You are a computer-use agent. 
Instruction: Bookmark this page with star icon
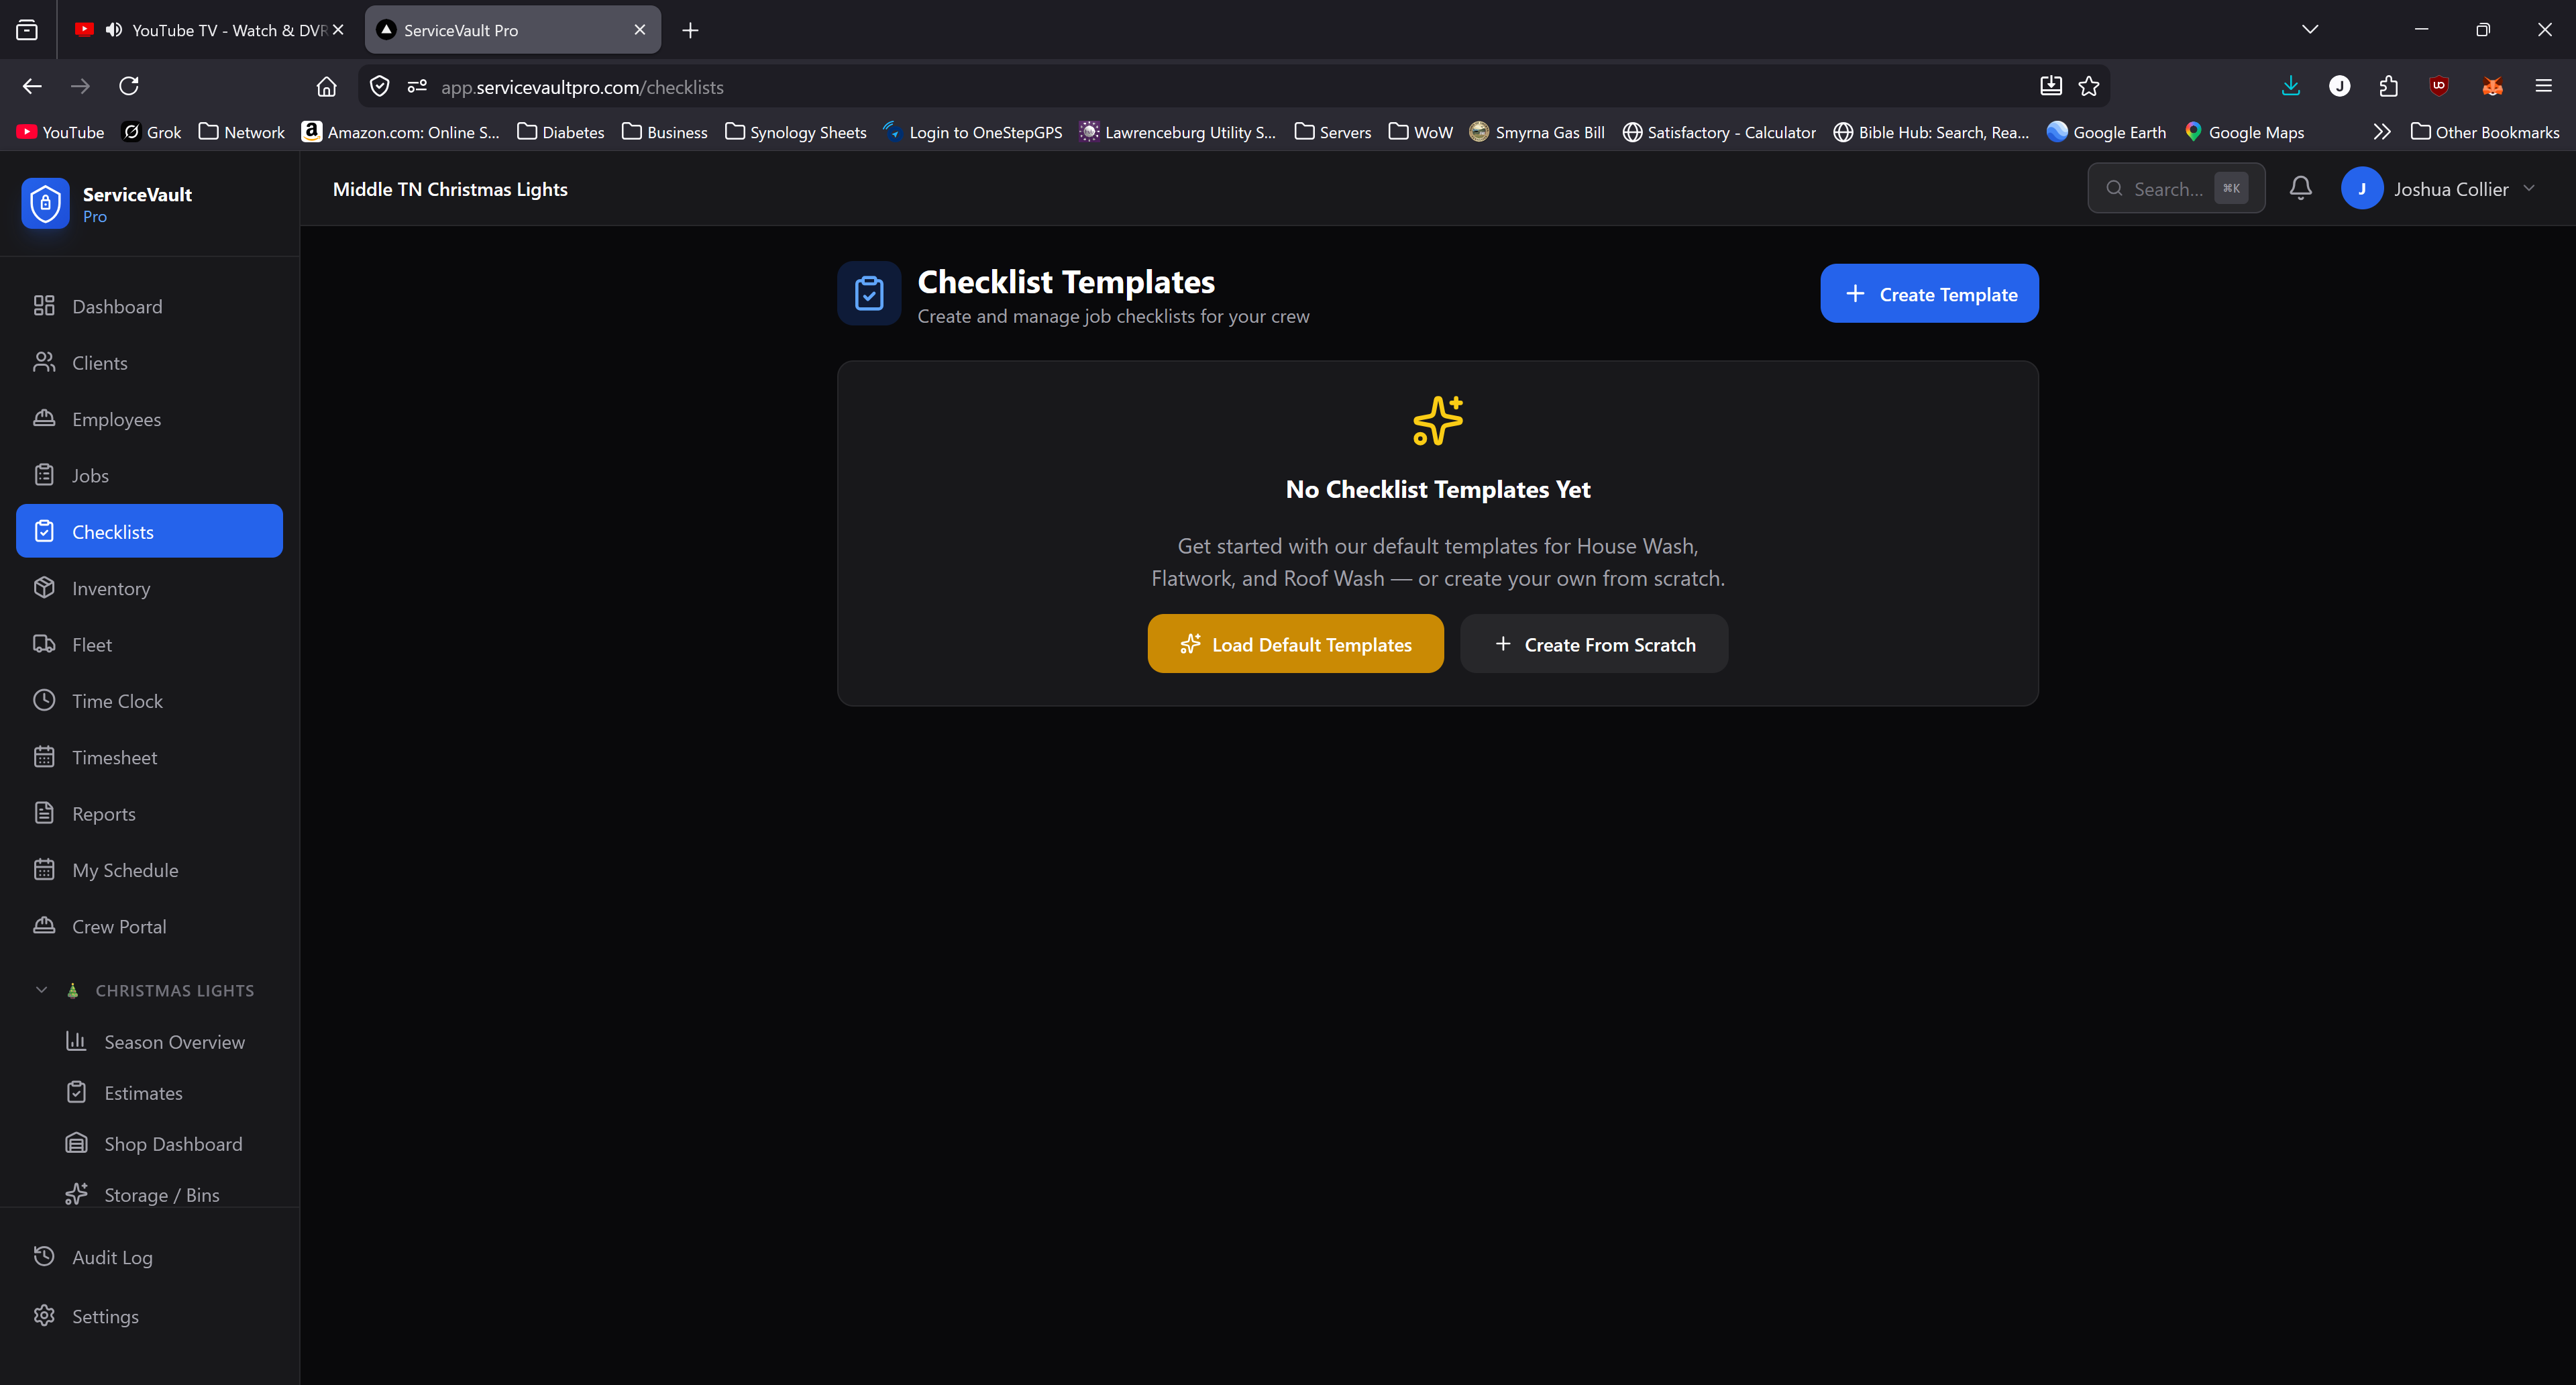[x=2089, y=86]
